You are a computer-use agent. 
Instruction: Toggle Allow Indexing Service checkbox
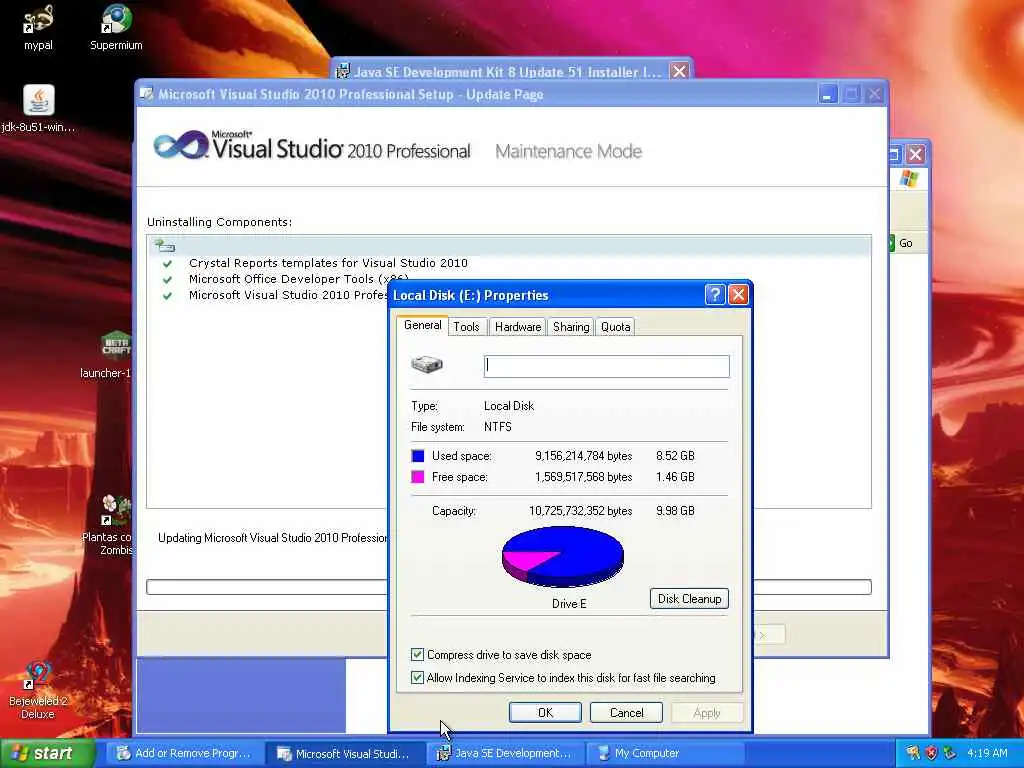tap(417, 678)
